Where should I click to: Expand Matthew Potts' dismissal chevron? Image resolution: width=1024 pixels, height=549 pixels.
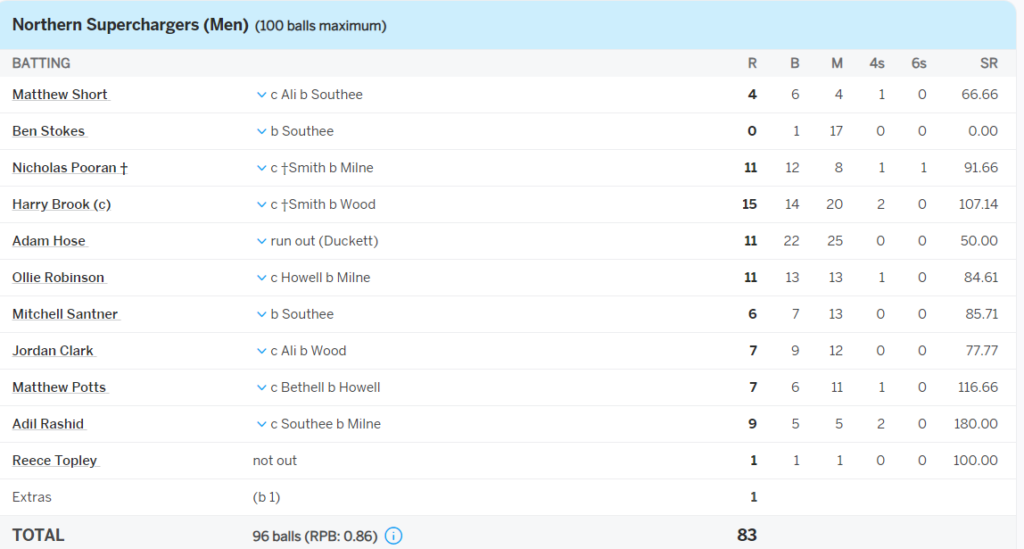coord(262,388)
